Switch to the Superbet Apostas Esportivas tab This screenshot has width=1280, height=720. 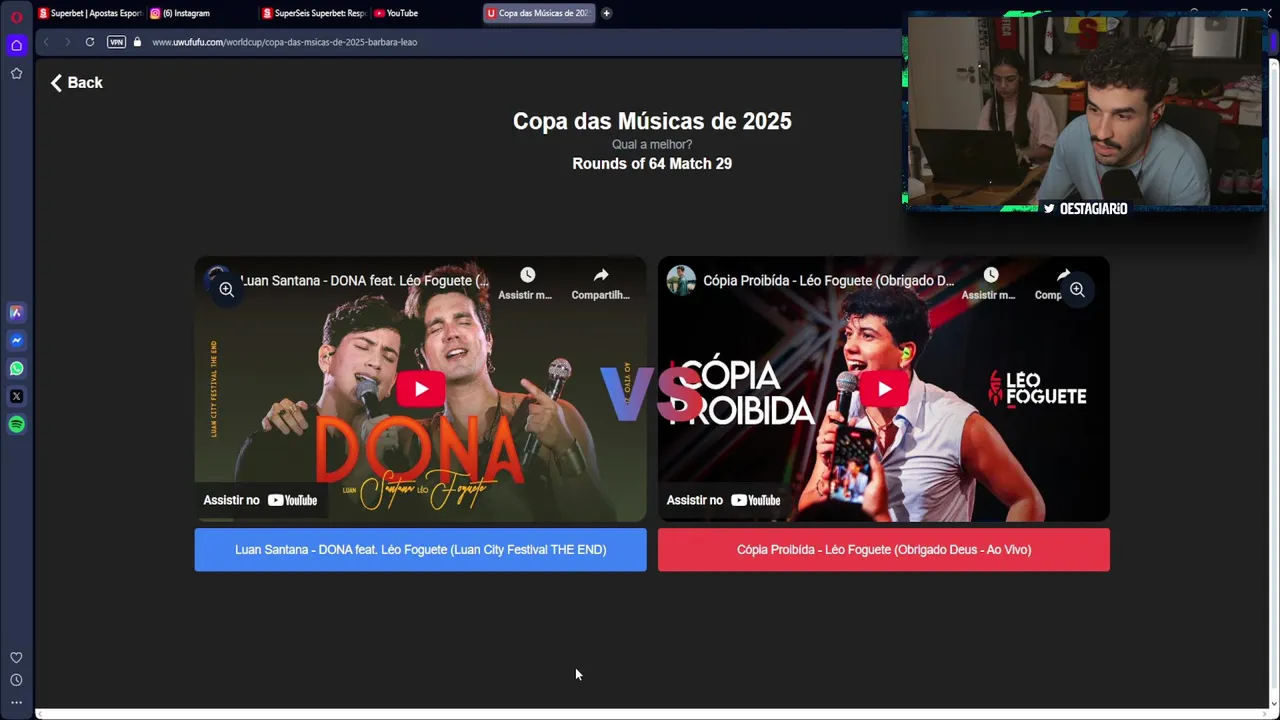[x=90, y=13]
